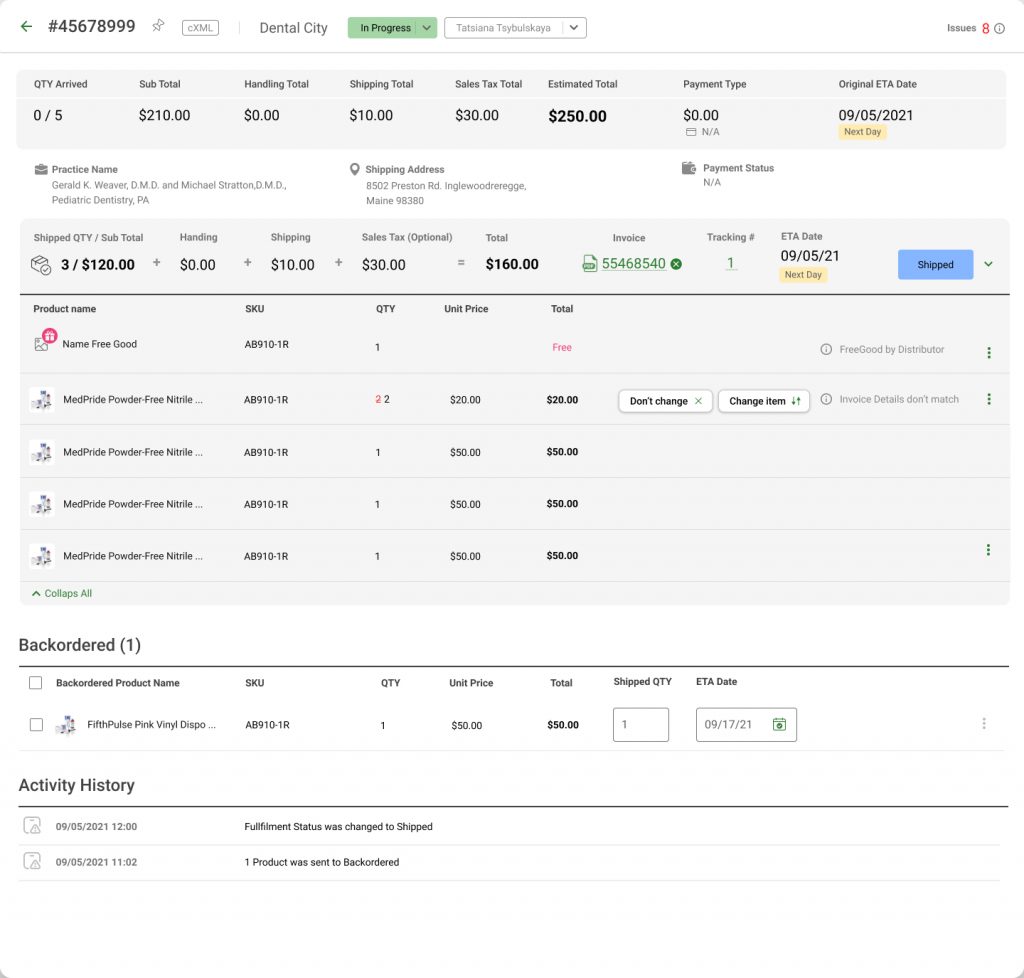Click the Shipped QTY input field

tap(640, 725)
